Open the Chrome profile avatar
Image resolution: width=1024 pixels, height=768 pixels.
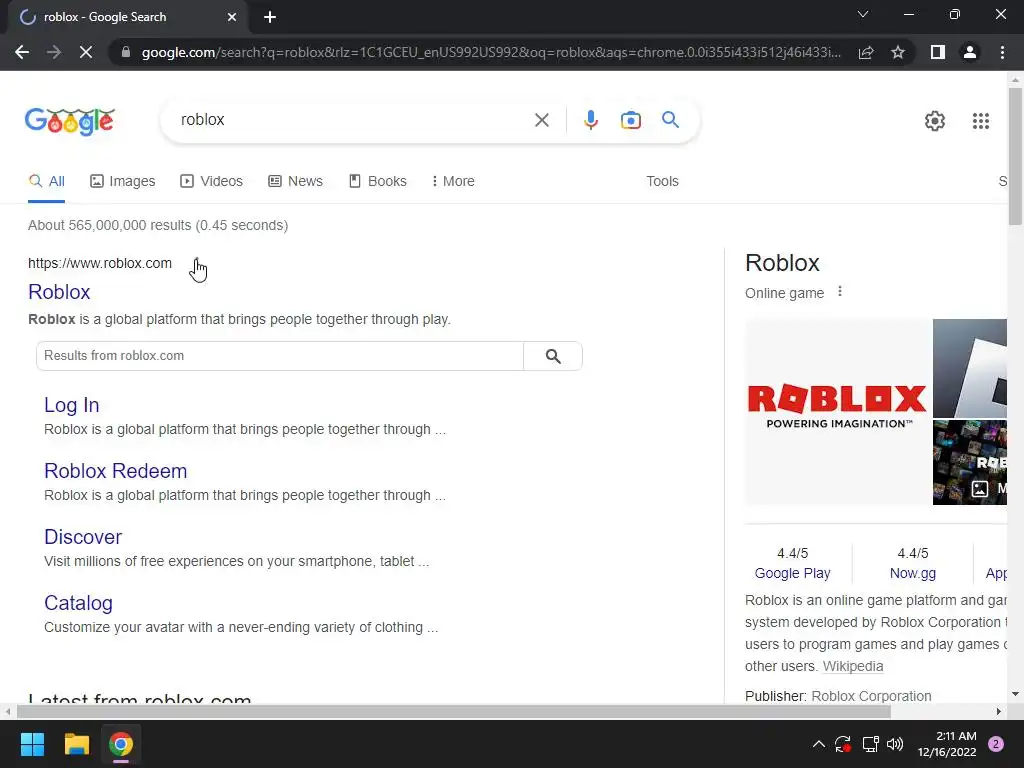[970, 52]
